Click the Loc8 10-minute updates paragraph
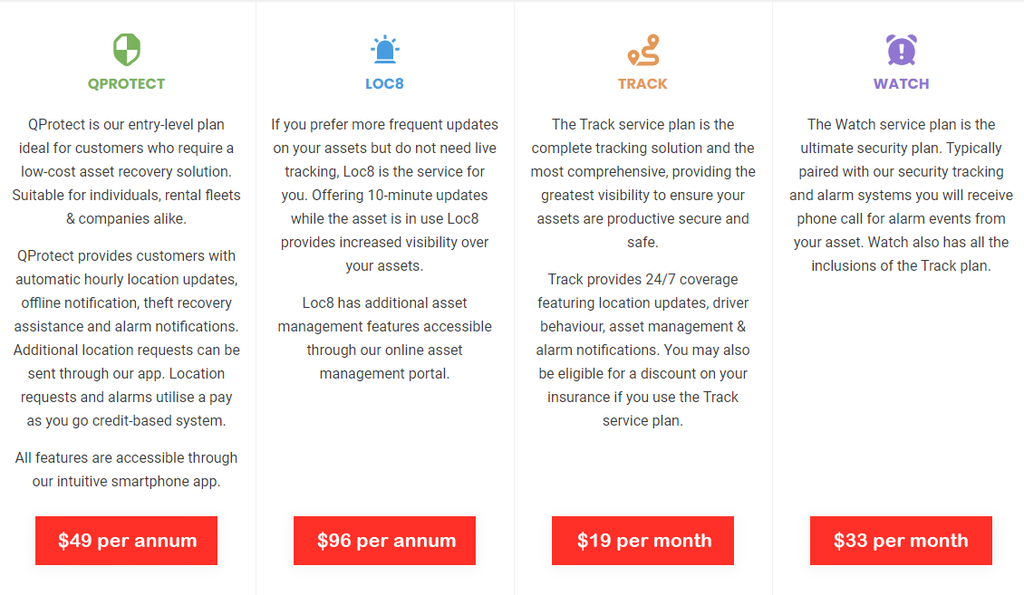 [x=385, y=195]
